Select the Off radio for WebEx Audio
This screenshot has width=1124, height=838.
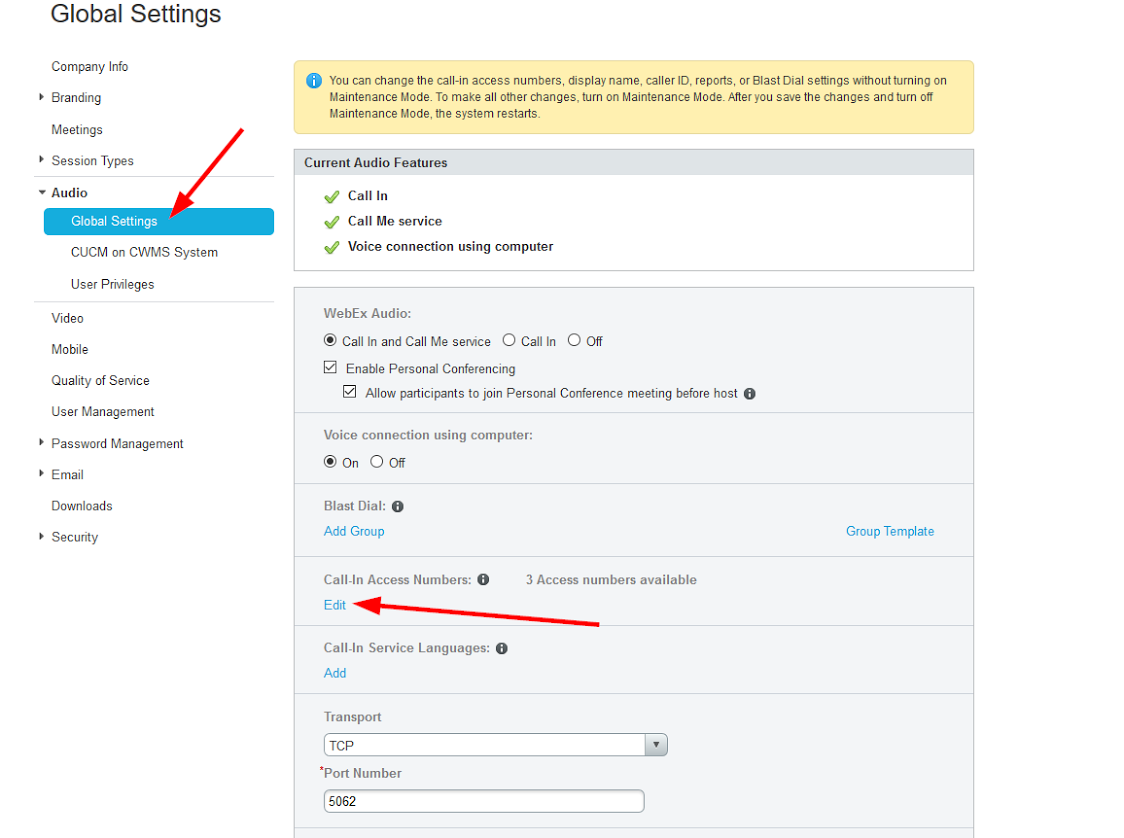pyautogui.click(x=574, y=340)
